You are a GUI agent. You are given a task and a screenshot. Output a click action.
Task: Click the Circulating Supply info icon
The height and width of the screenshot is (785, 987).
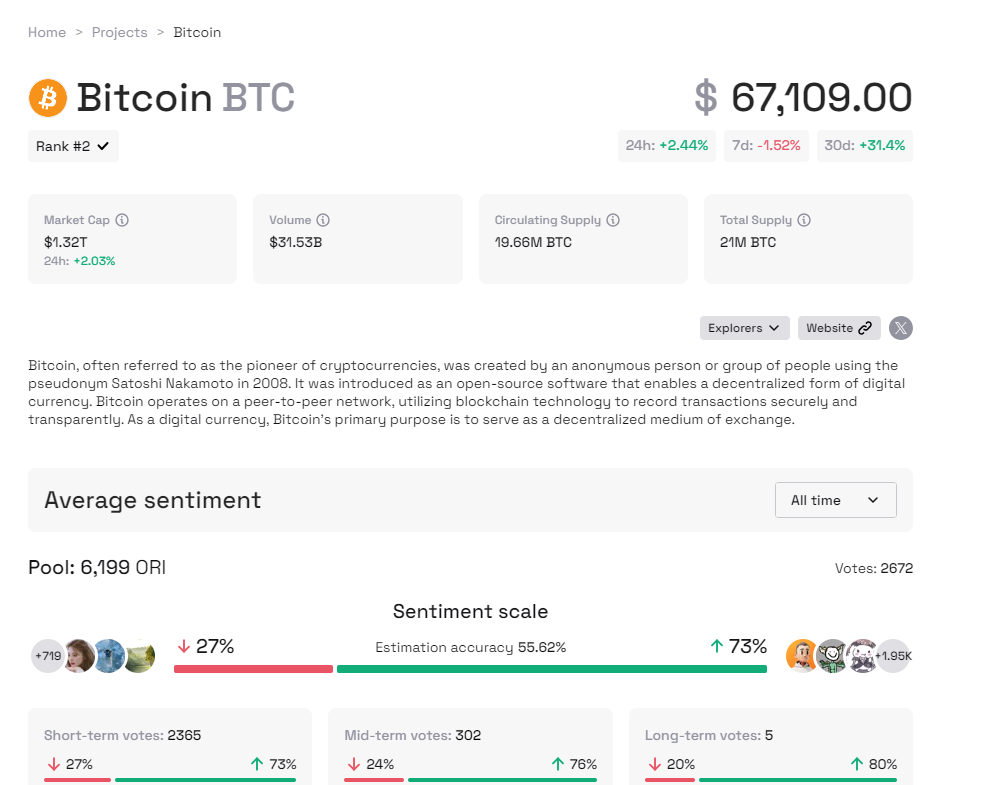tap(613, 220)
